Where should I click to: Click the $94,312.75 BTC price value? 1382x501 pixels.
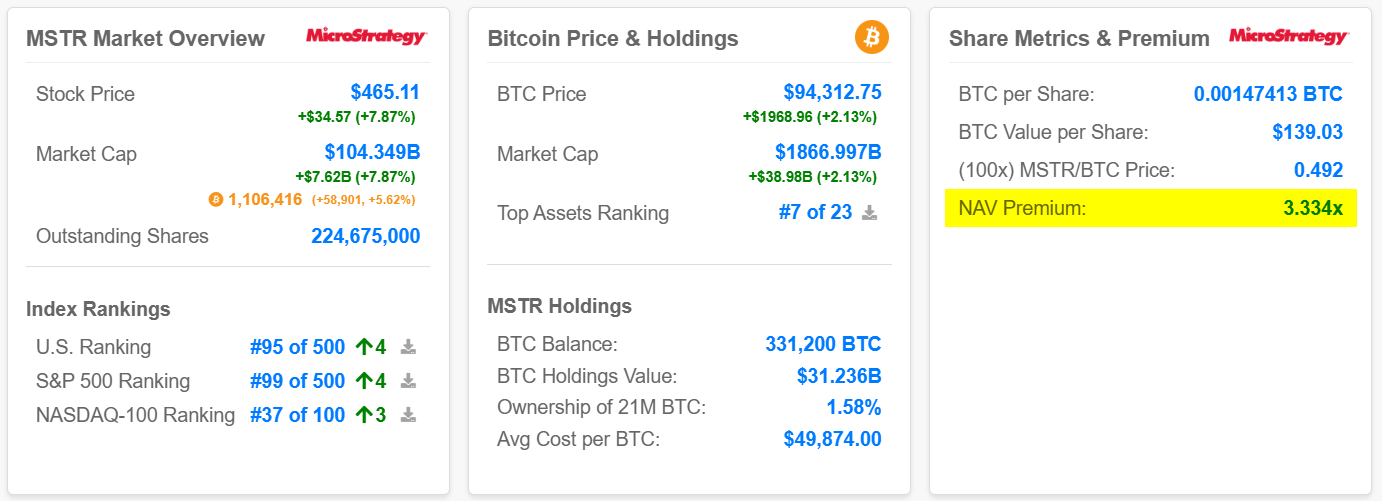pos(832,93)
